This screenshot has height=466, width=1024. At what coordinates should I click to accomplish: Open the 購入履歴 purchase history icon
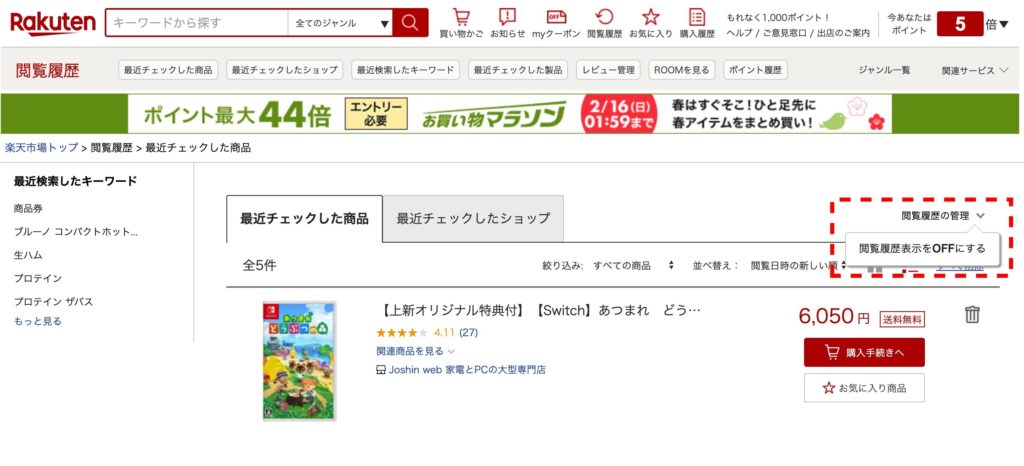[x=697, y=23]
